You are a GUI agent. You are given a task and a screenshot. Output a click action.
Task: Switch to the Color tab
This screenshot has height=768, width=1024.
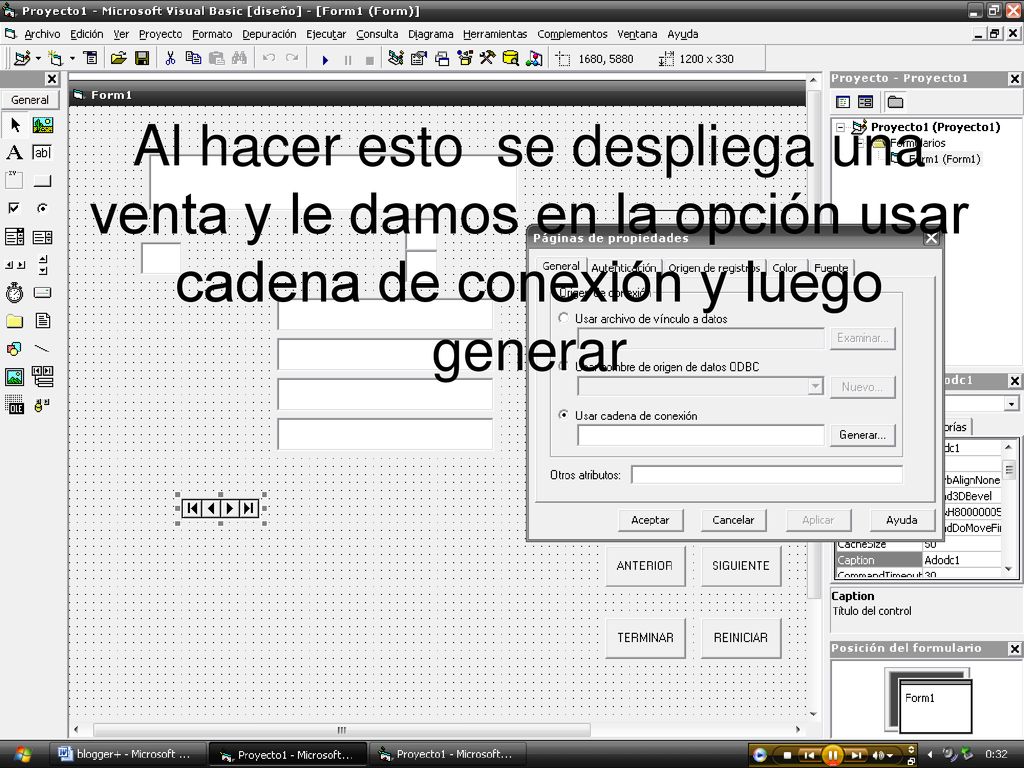[x=784, y=267]
